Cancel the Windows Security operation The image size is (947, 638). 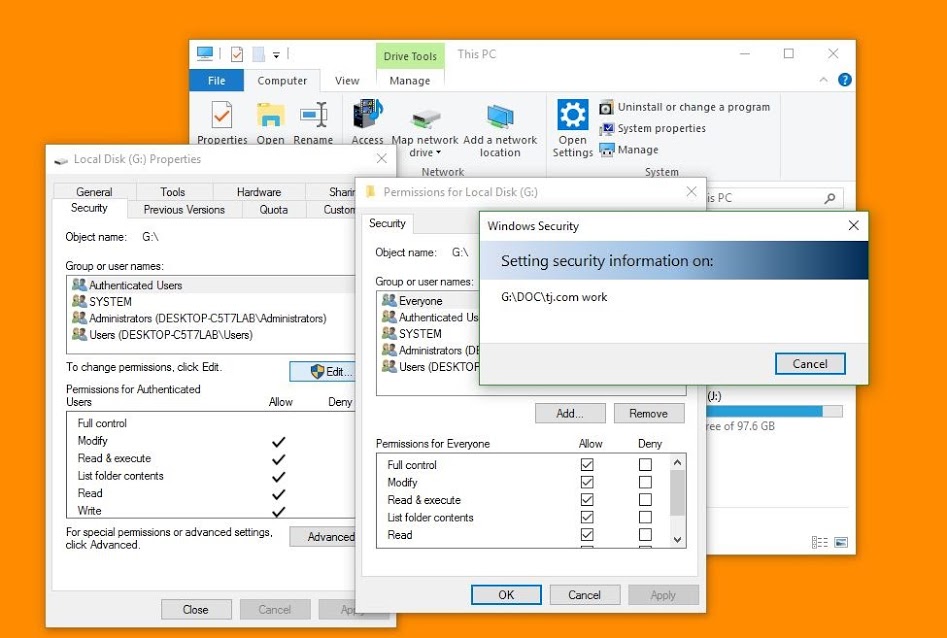click(x=809, y=364)
